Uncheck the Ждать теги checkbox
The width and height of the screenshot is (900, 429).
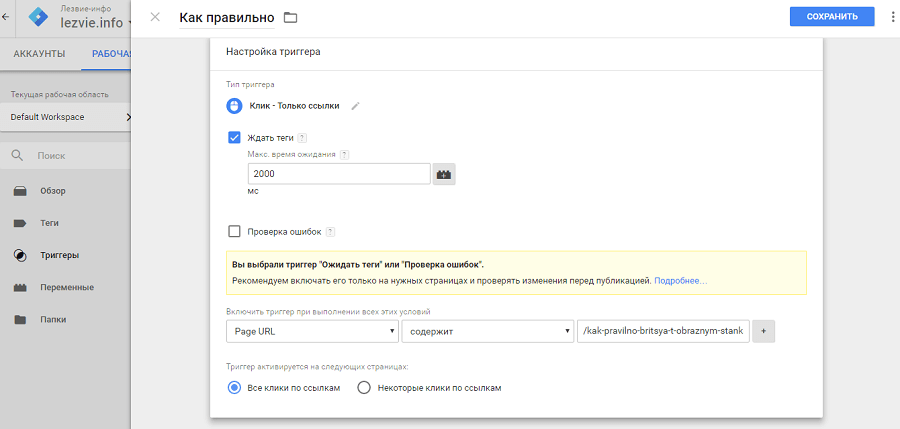[235, 138]
